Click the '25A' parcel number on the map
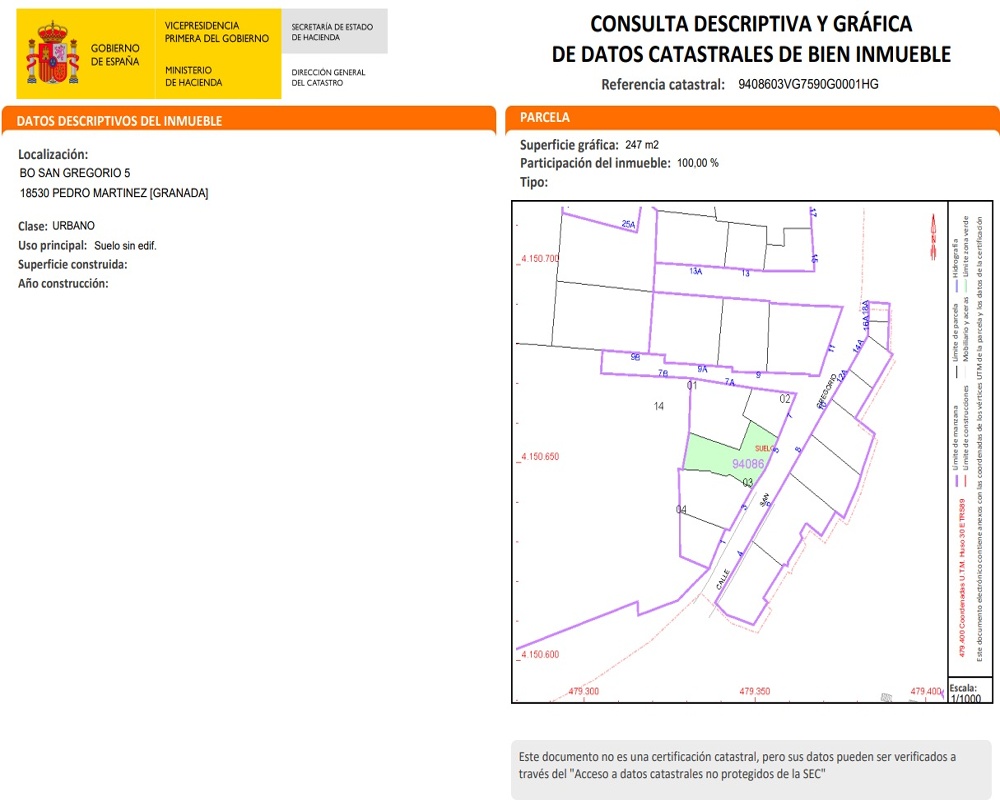The width and height of the screenshot is (1000, 800). coord(628,224)
